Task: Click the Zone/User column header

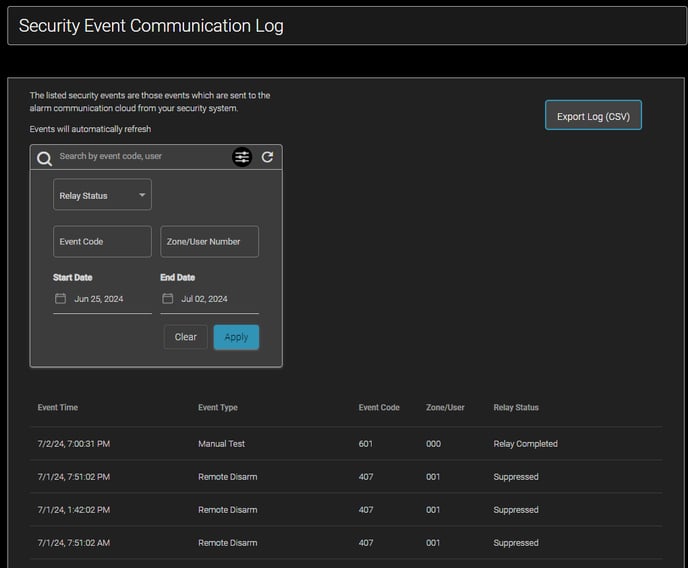Action: 445,407
